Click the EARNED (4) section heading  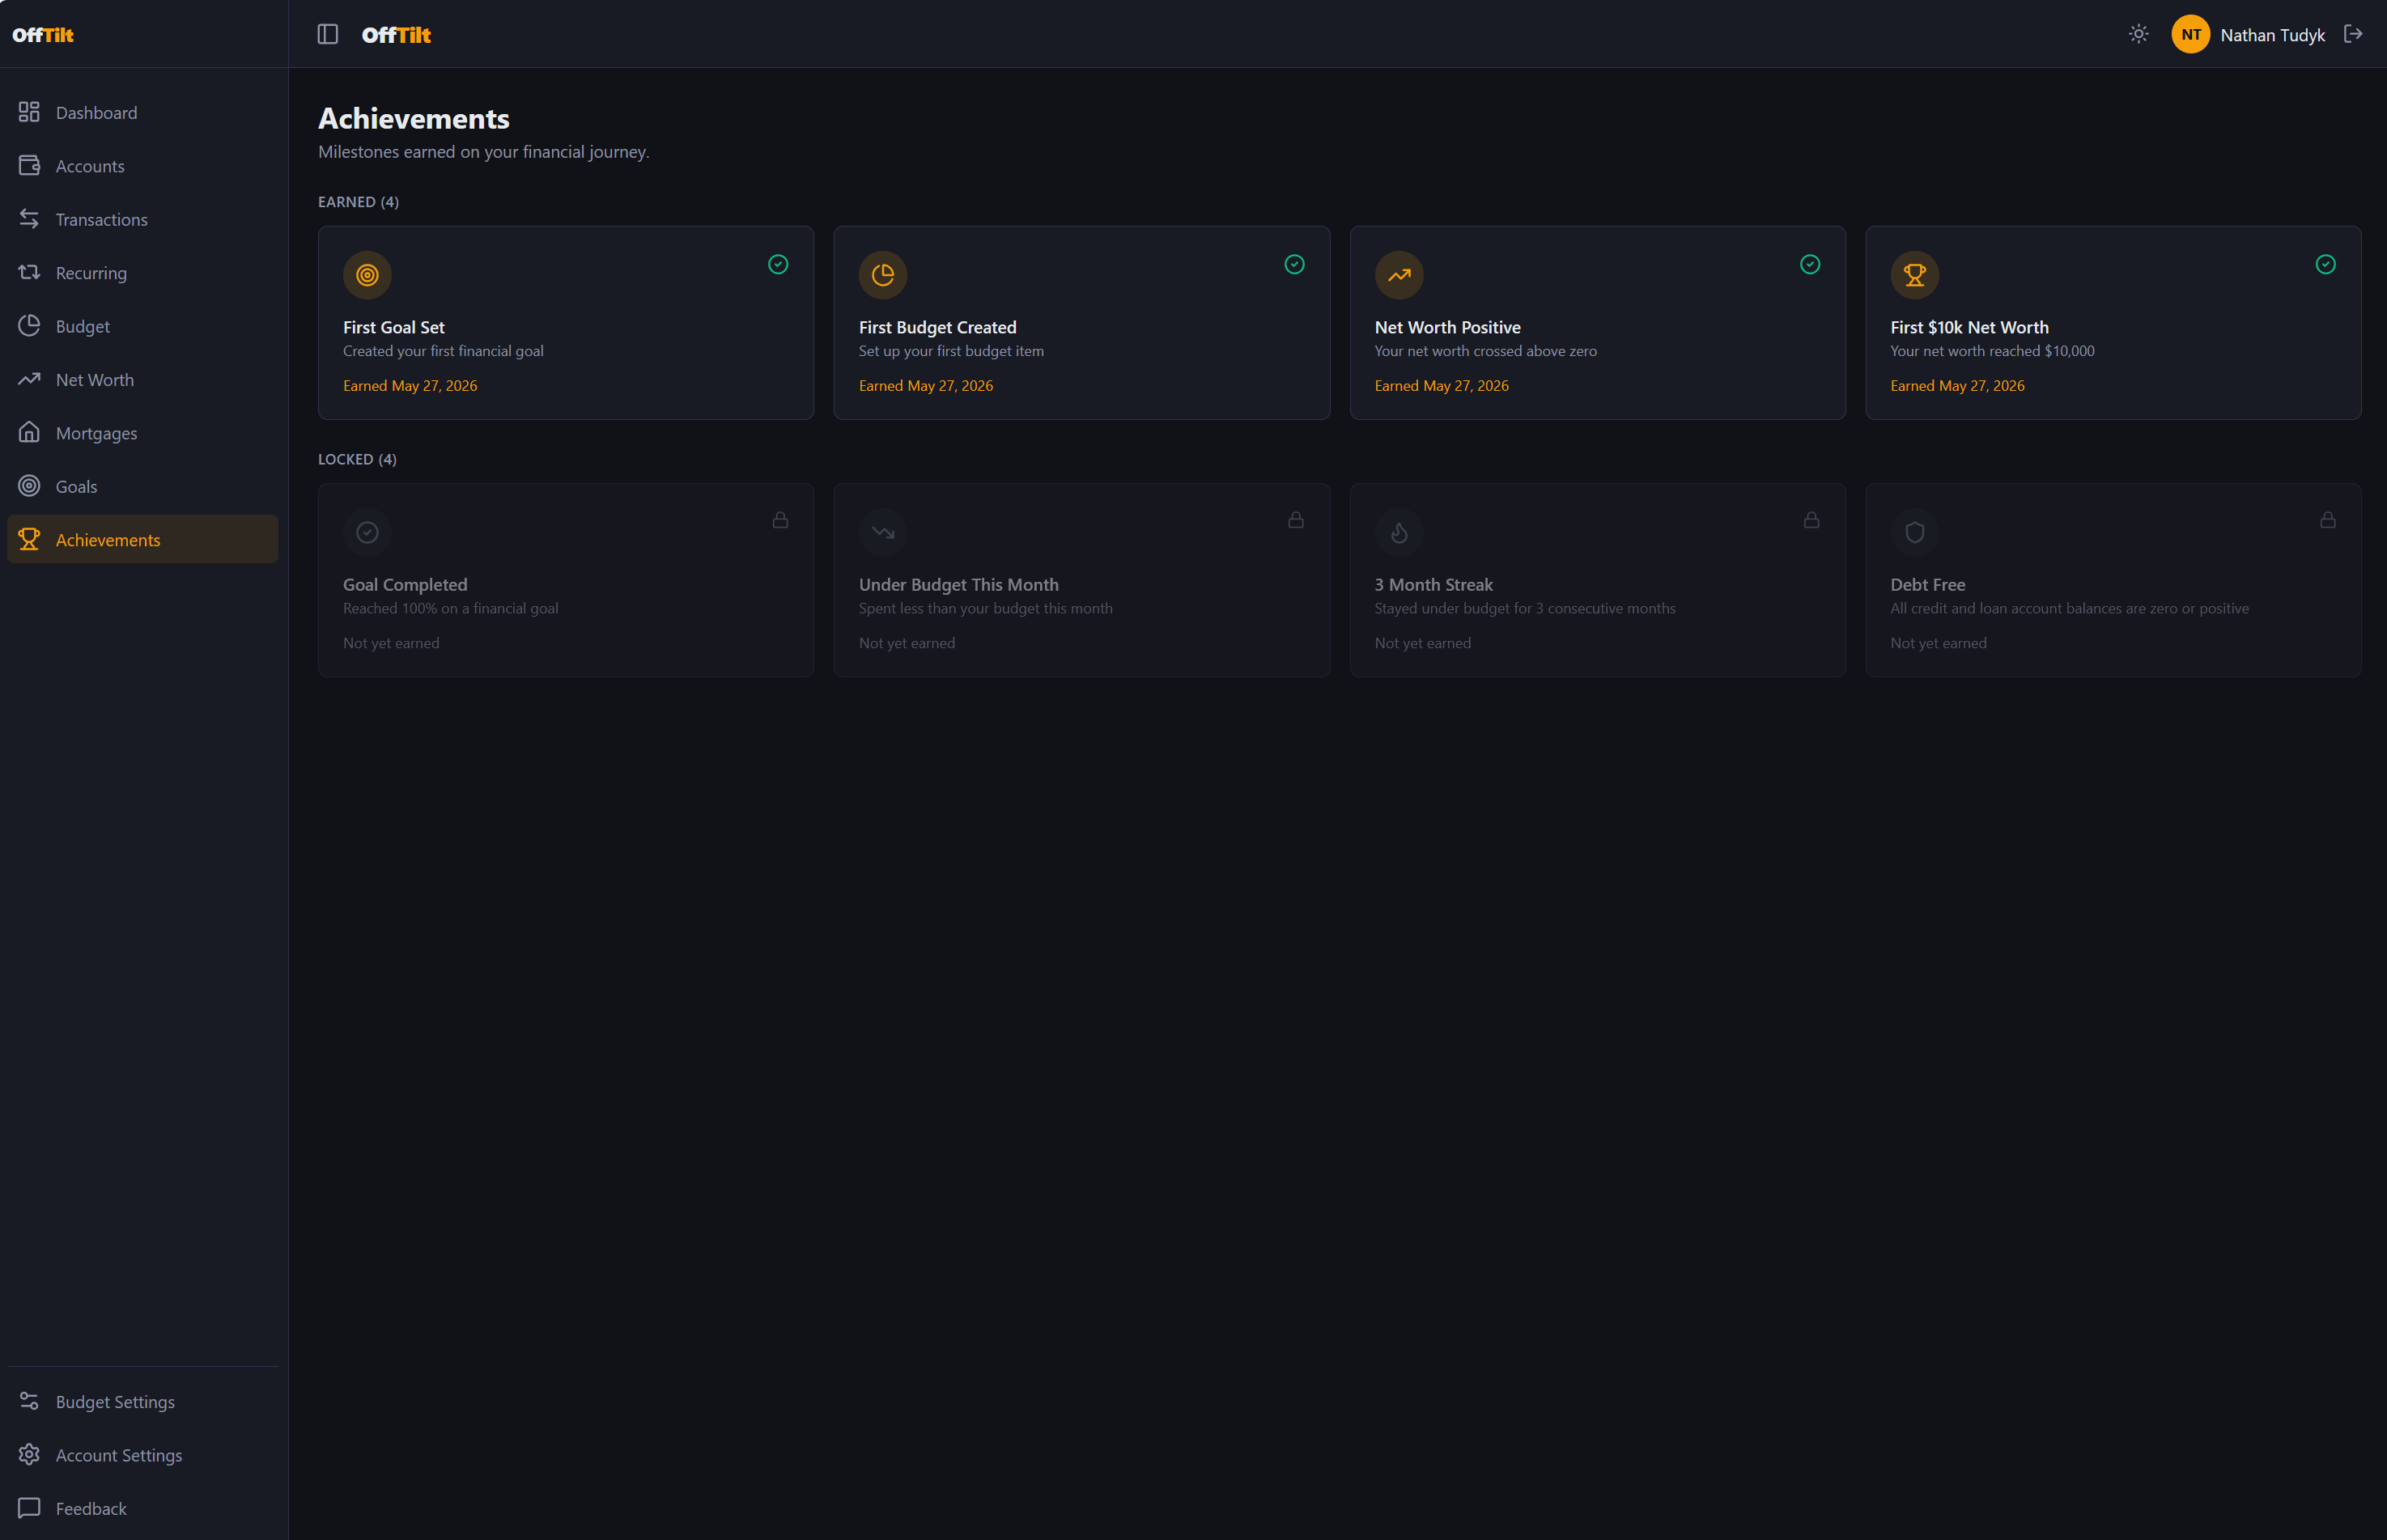pyautogui.click(x=358, y=202)
